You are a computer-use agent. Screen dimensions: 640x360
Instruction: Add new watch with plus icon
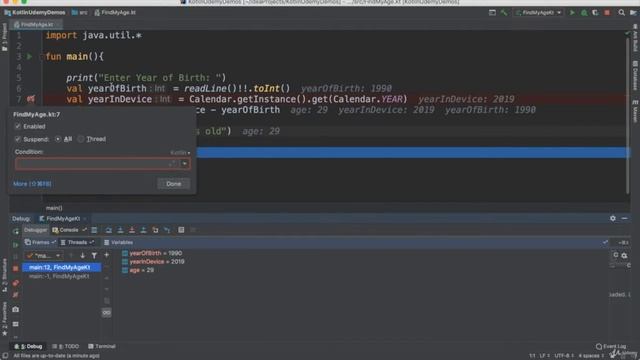107,255
